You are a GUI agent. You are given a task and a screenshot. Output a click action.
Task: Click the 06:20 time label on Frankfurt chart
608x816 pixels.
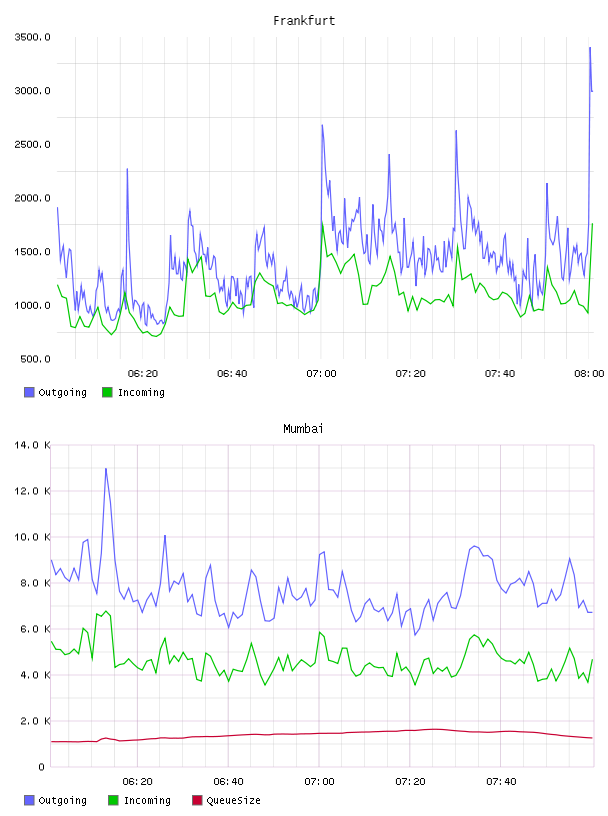[x=143, y=374]
